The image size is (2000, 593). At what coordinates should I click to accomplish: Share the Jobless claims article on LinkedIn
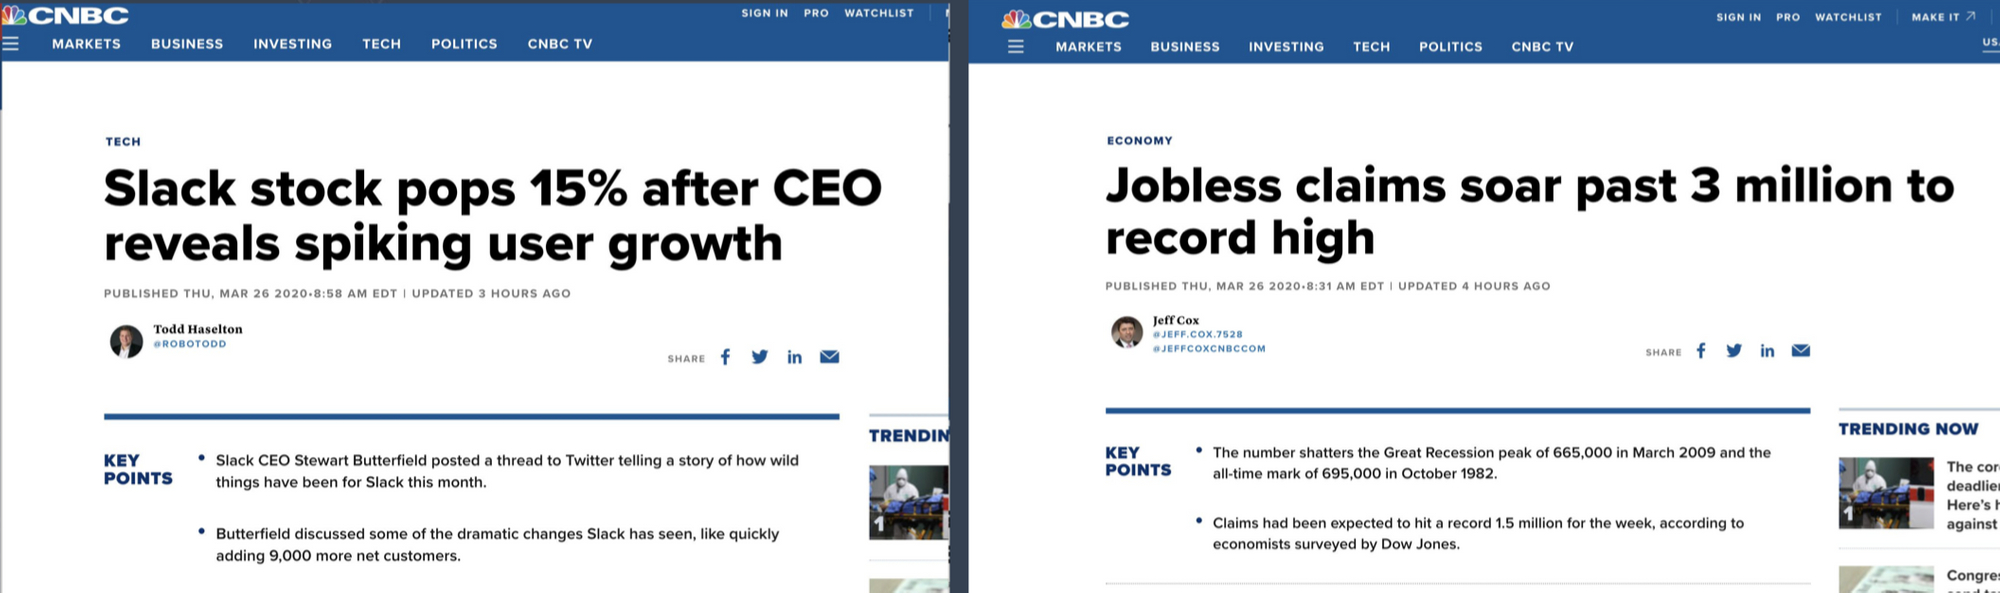[1767, 351]
